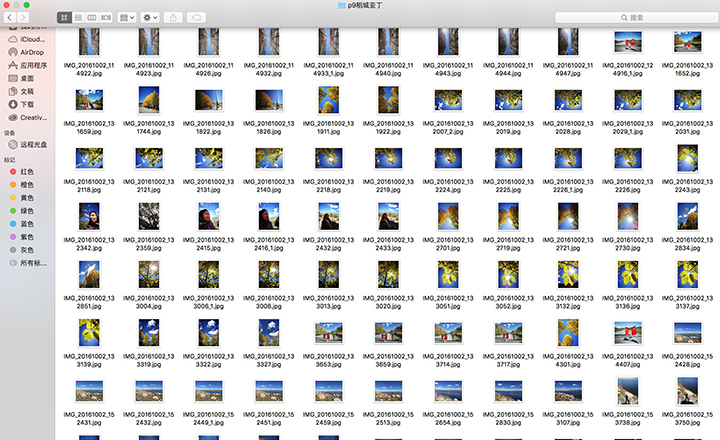Go back with the left arrow button

(x=10, y=17)
